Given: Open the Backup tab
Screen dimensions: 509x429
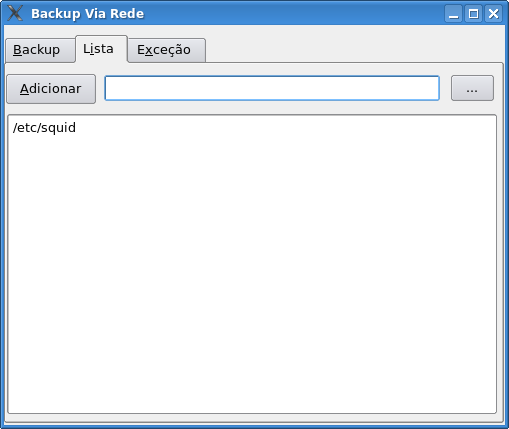Looking at the screenshot, I should point(40,50).
